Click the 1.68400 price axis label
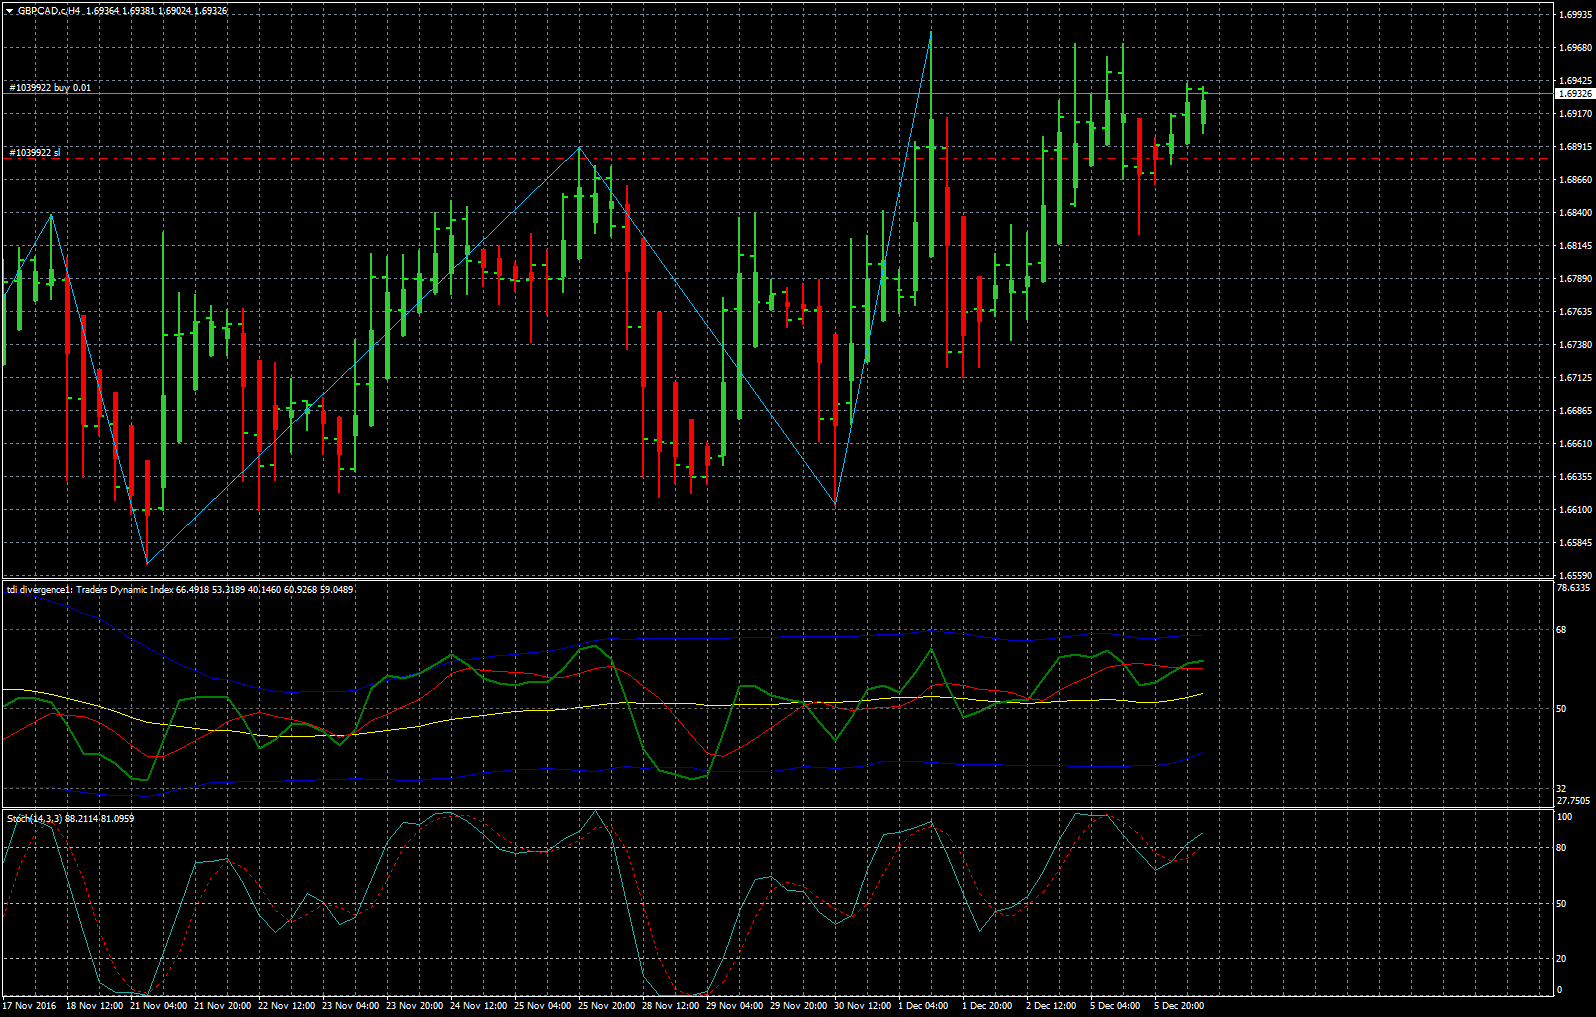The height and width of the screenshot is (1017, 1596). click(x=1575, y=213)
